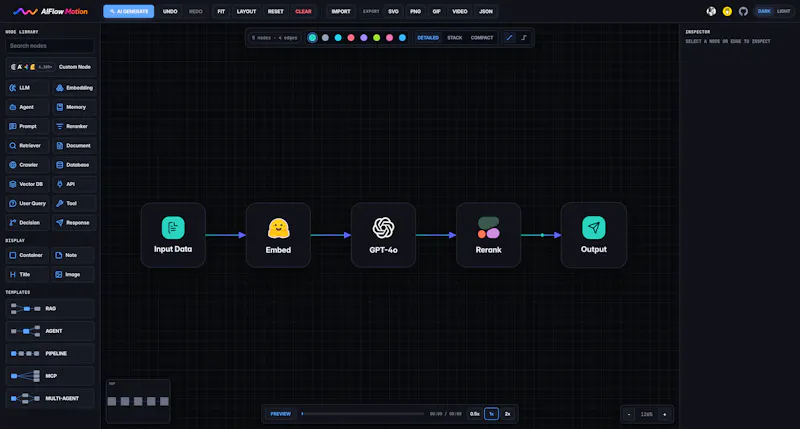Click the yellow circular icon in the header
Screen dimensions: 800x429
tap(727, 11)
